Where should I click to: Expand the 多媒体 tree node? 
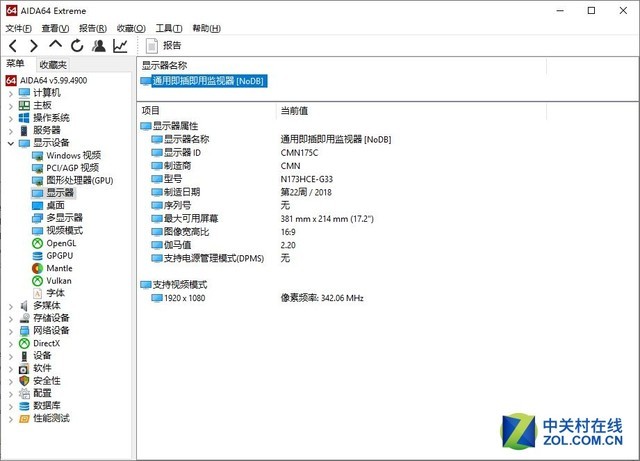click(x=11, y=306)
